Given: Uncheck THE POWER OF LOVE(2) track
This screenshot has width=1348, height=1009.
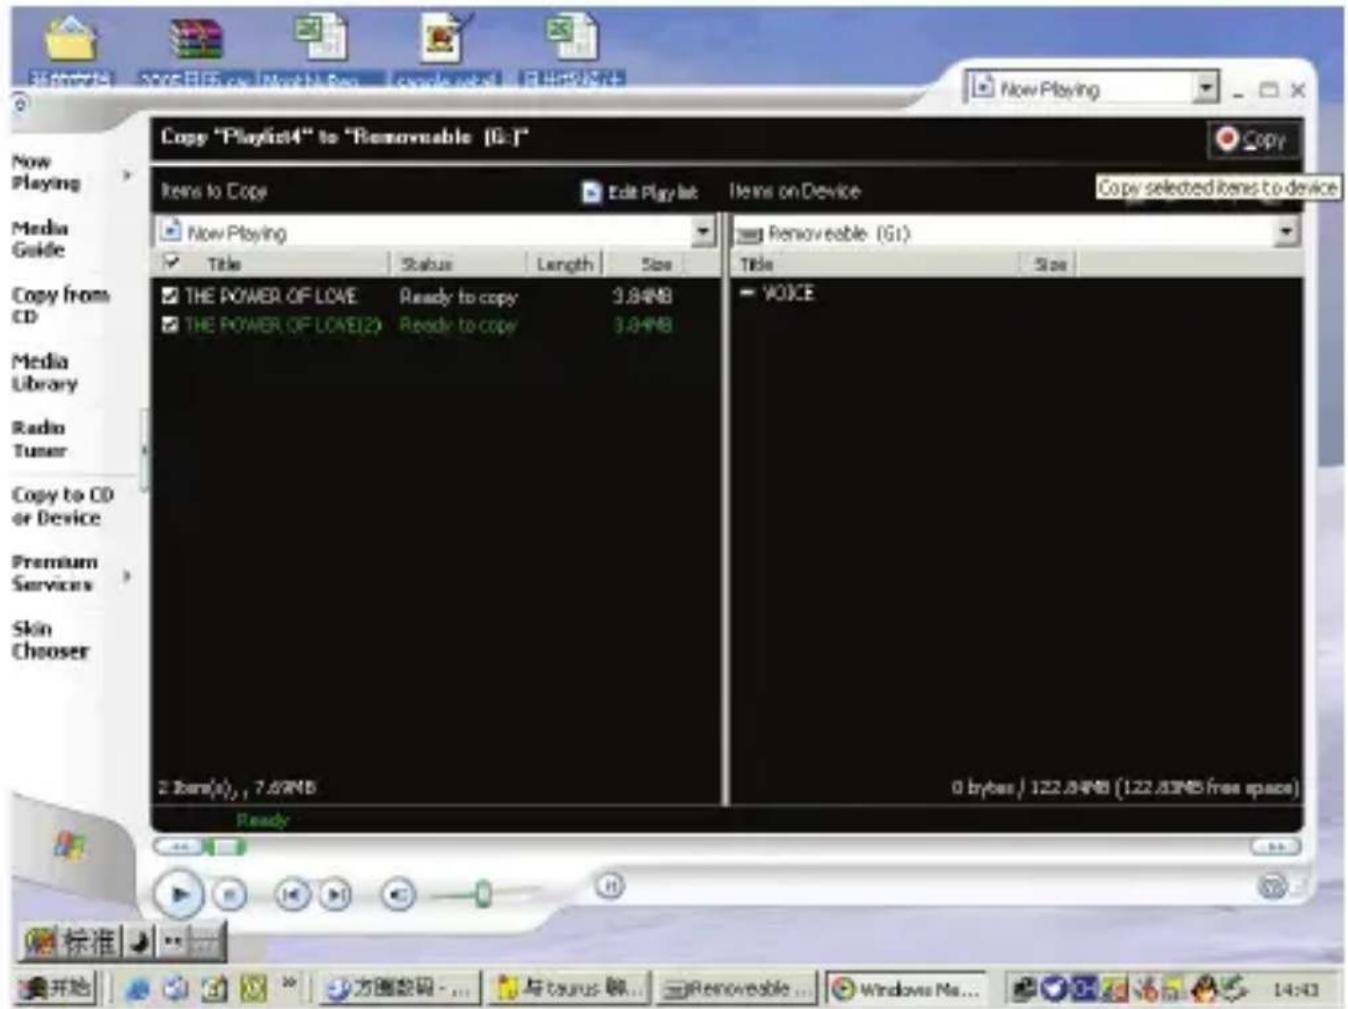Looking at the screenshot, I should (170, 325).
